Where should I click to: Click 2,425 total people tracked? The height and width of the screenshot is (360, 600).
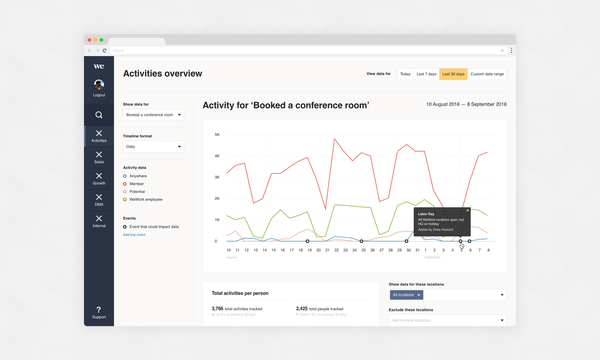tap(320, 308)
